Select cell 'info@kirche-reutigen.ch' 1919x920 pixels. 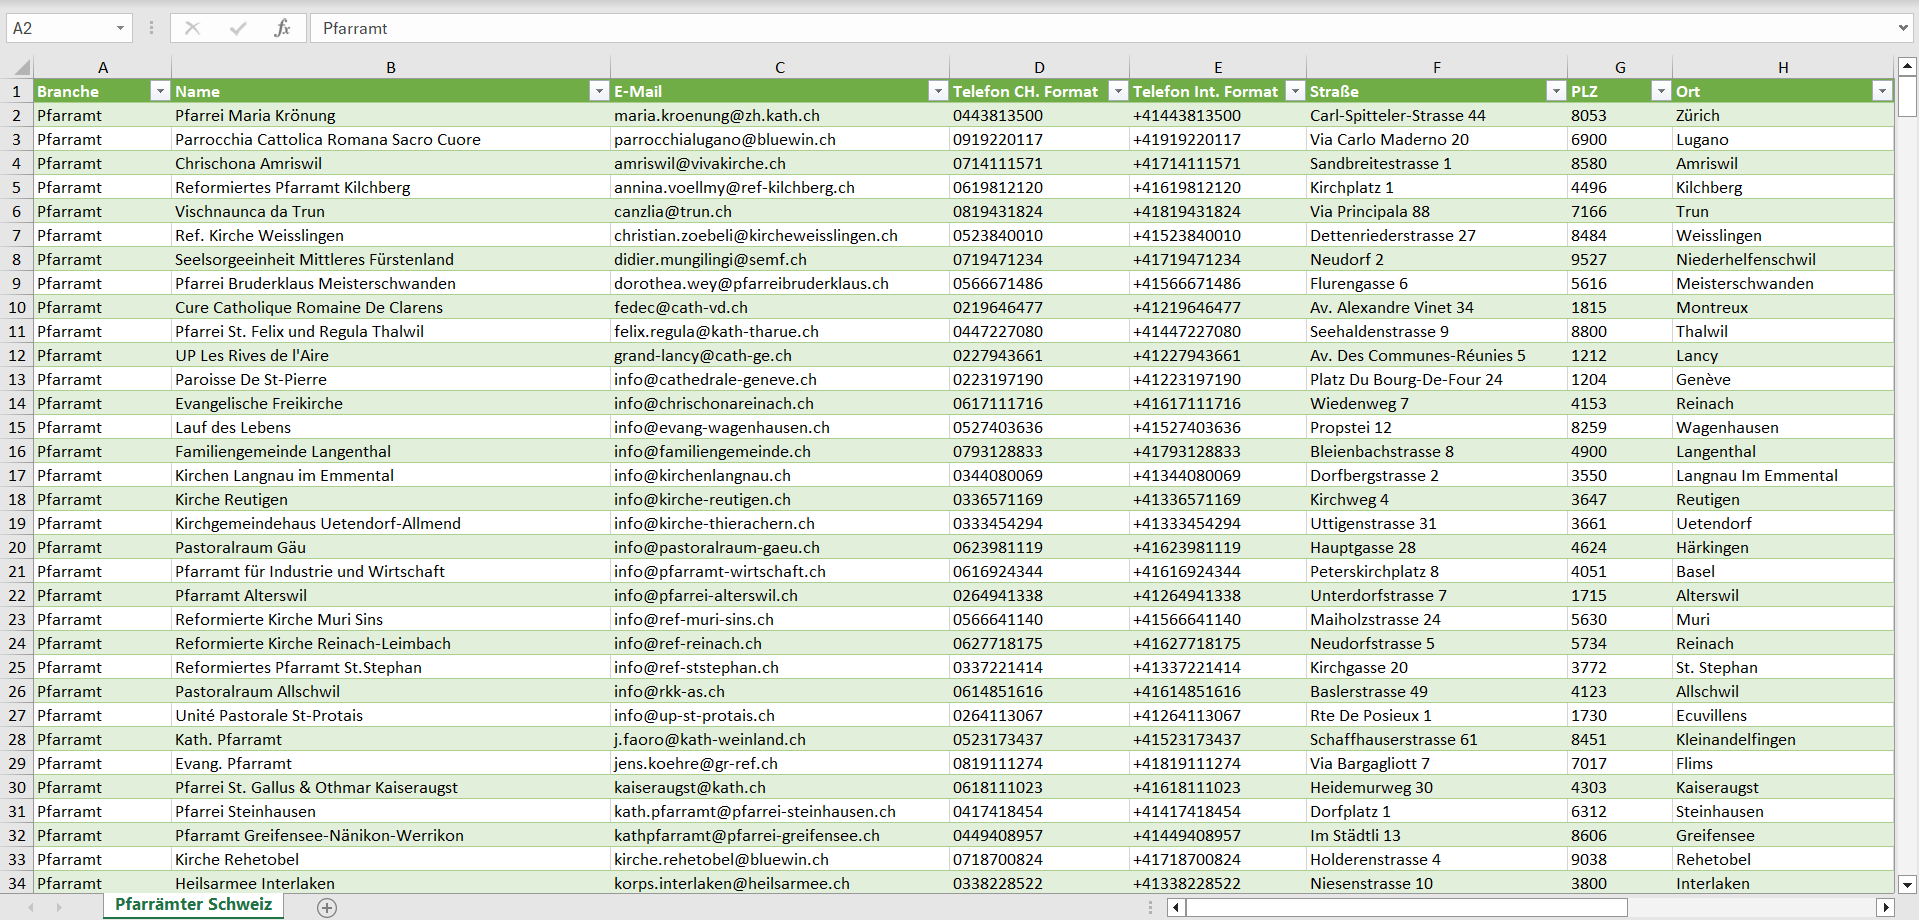780,499
